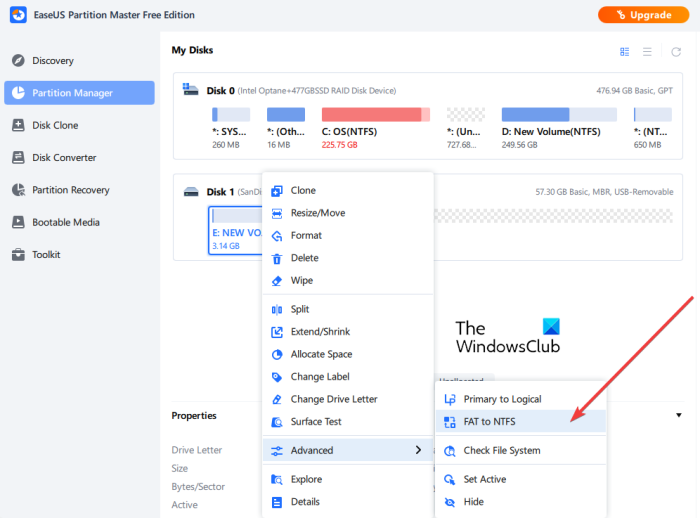The image size is (700, 518).
Task: Switch to the card grid view icon
Action: point(625,52)
